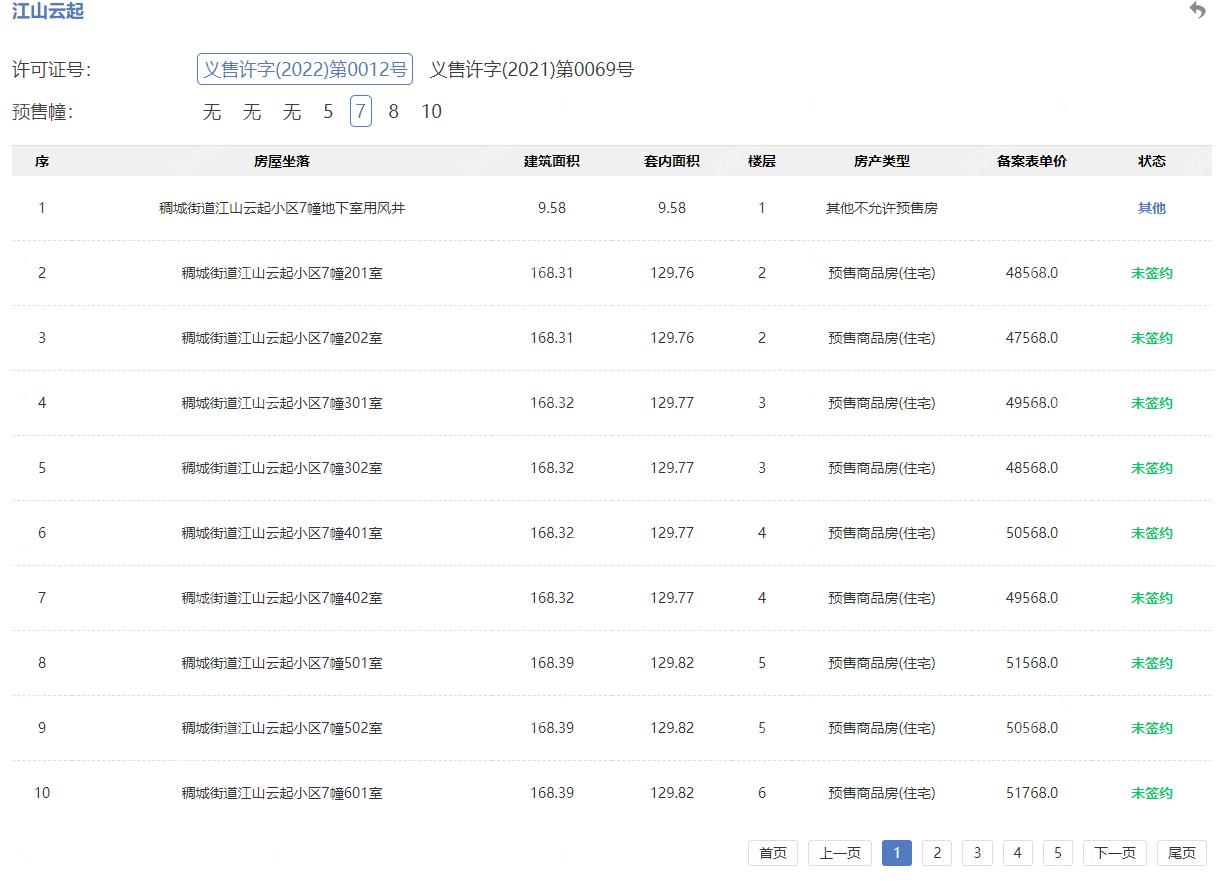Image resolution: width=1222 pixels, height=881 pixels.
Task: Click the 预售幢 label
Action: click(x=43, y=112)
